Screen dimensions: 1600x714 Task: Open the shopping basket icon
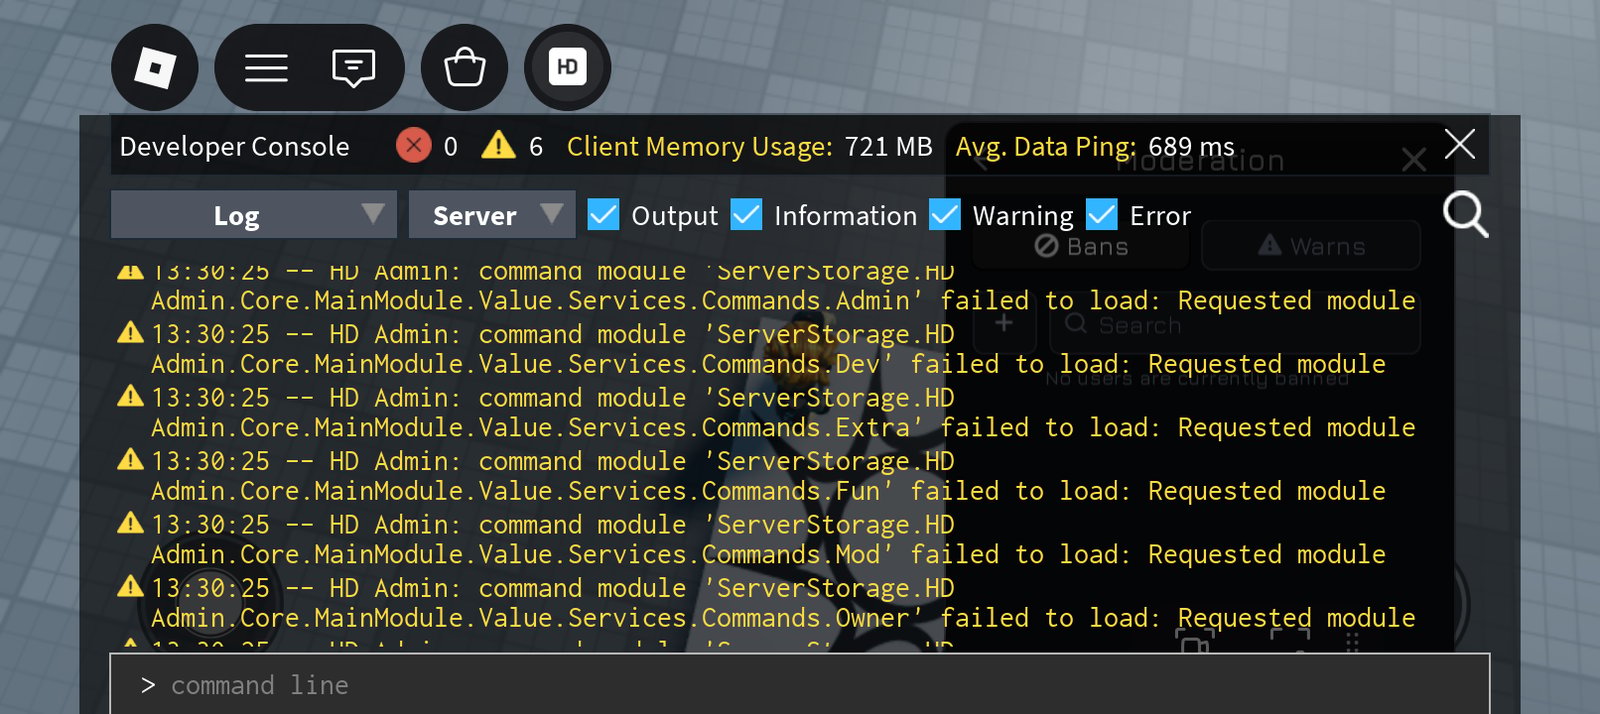465,68
